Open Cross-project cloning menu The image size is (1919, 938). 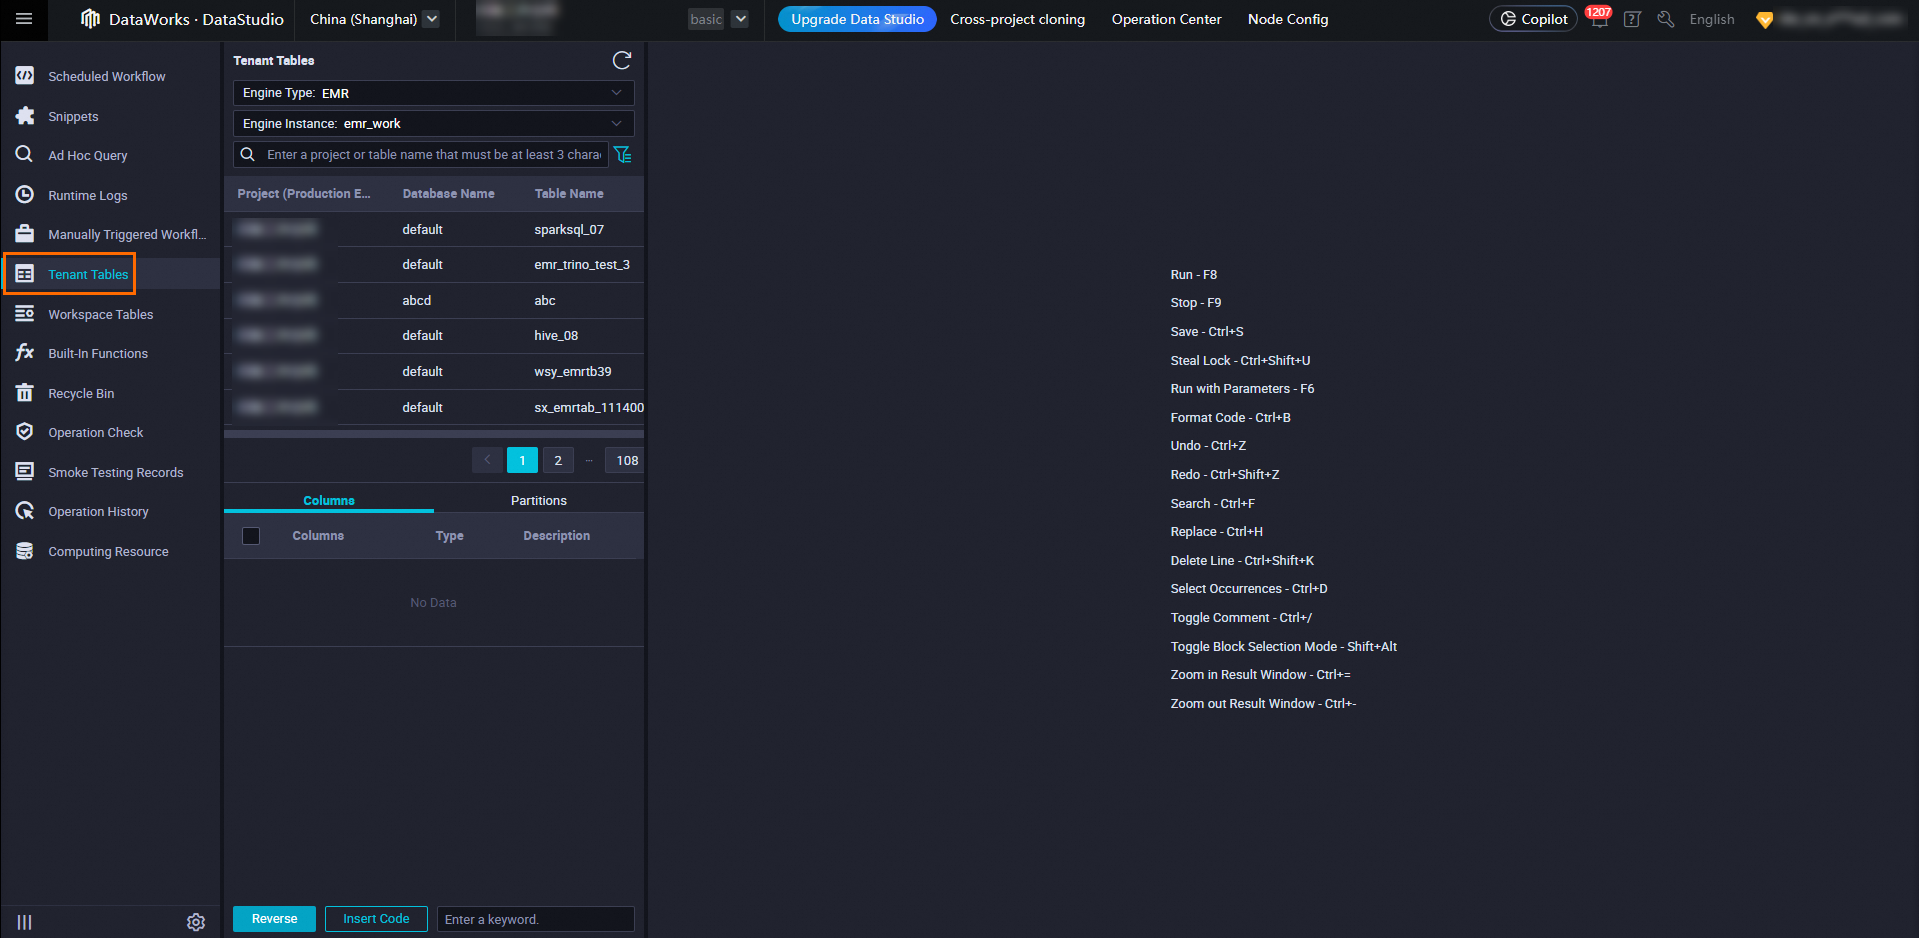1018,19
